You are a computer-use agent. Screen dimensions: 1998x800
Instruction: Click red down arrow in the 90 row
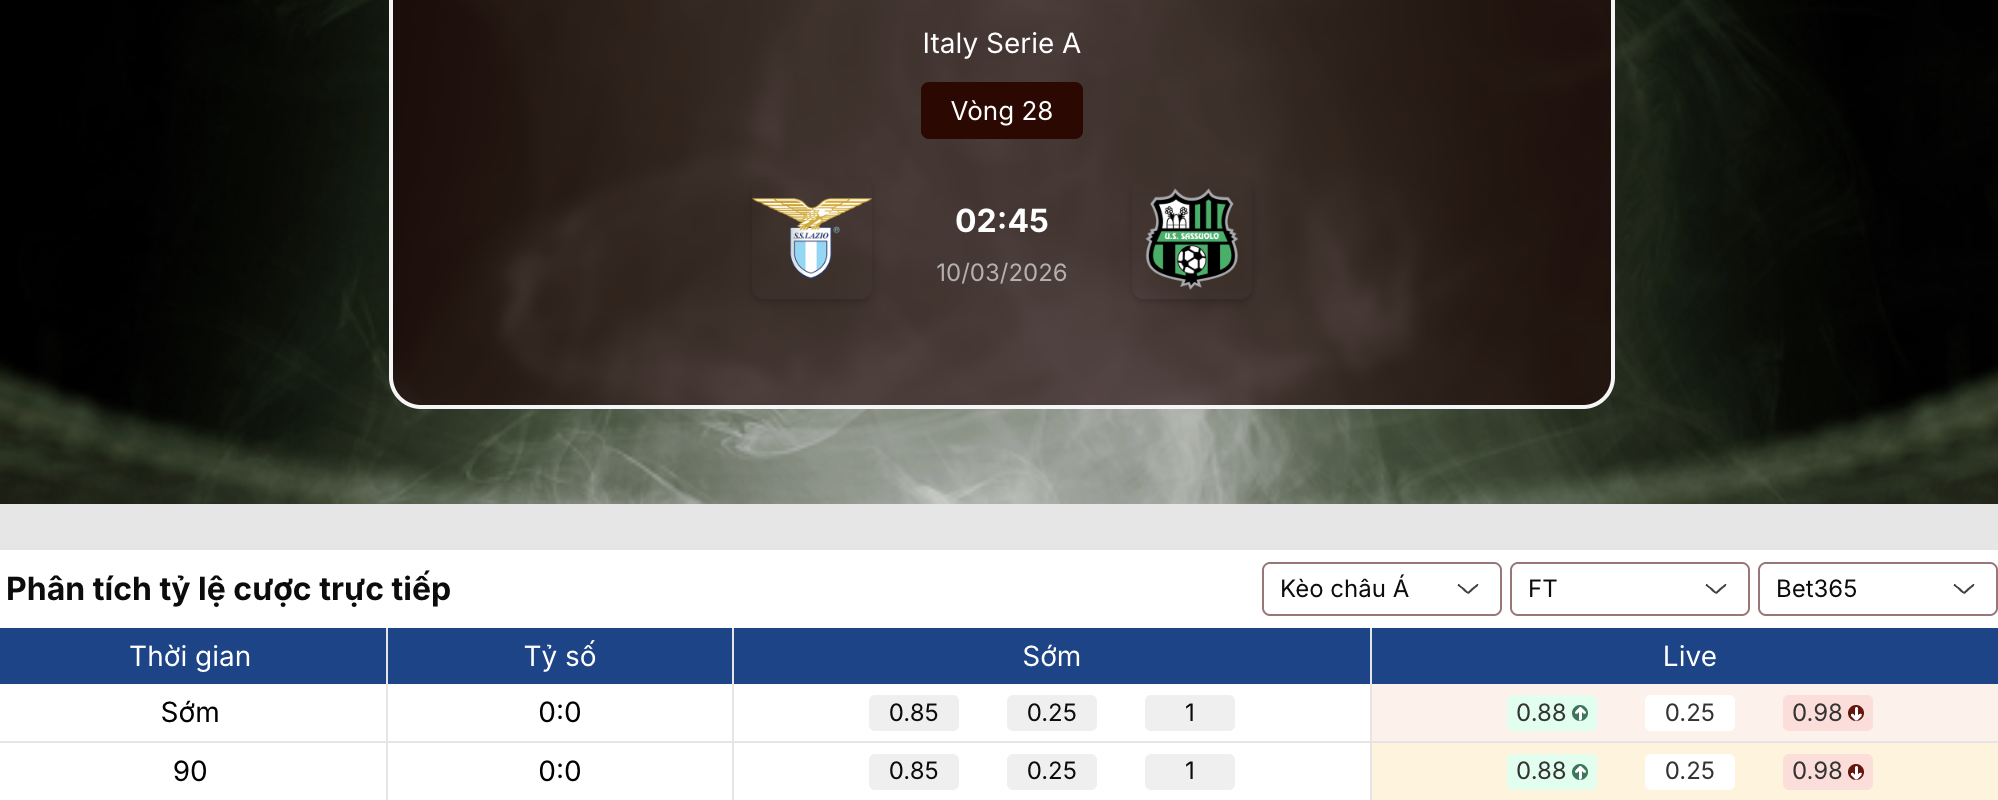[x=1856, y=772]
